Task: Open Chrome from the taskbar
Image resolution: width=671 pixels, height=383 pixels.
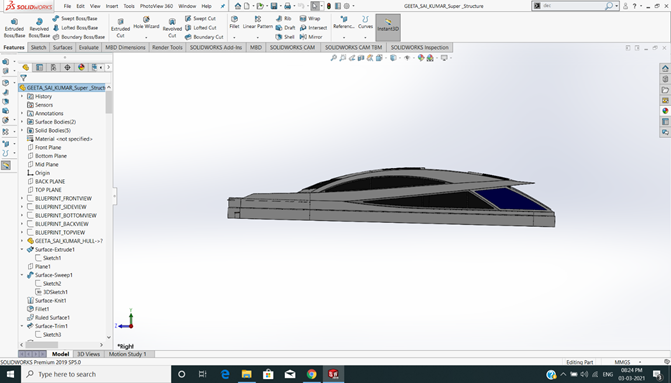Action: (312, 374)
